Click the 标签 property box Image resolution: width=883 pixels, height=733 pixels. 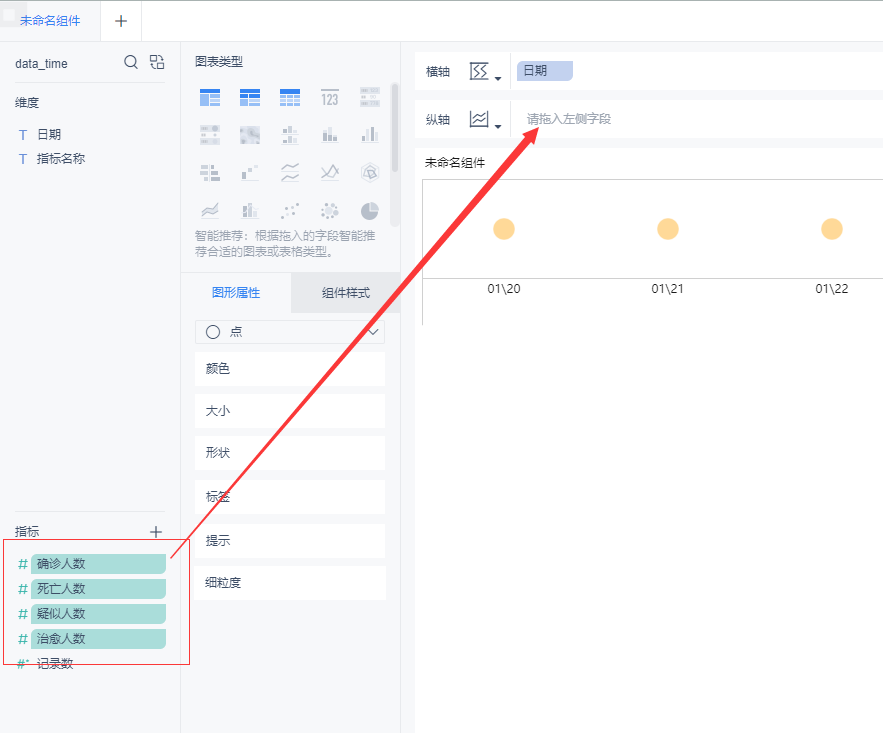coord(290,497)
